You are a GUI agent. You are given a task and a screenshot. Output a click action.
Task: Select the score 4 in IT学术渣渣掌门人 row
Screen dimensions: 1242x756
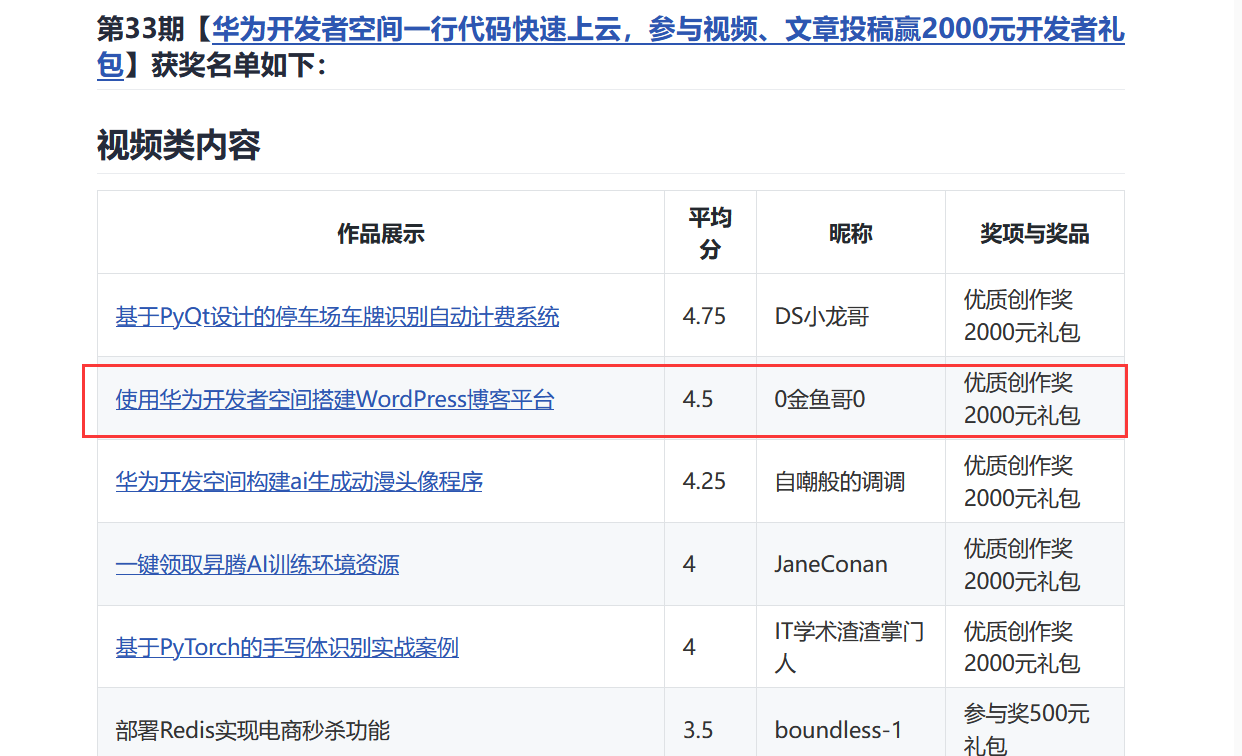click(689, 647)
